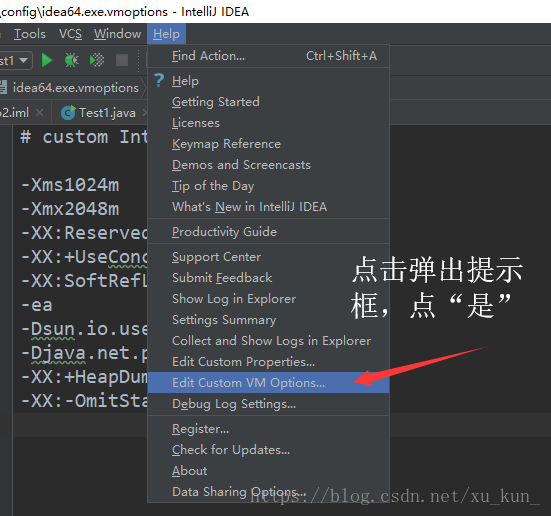
Task: Click the Help menu in menu bar
Action: (166, 34)
